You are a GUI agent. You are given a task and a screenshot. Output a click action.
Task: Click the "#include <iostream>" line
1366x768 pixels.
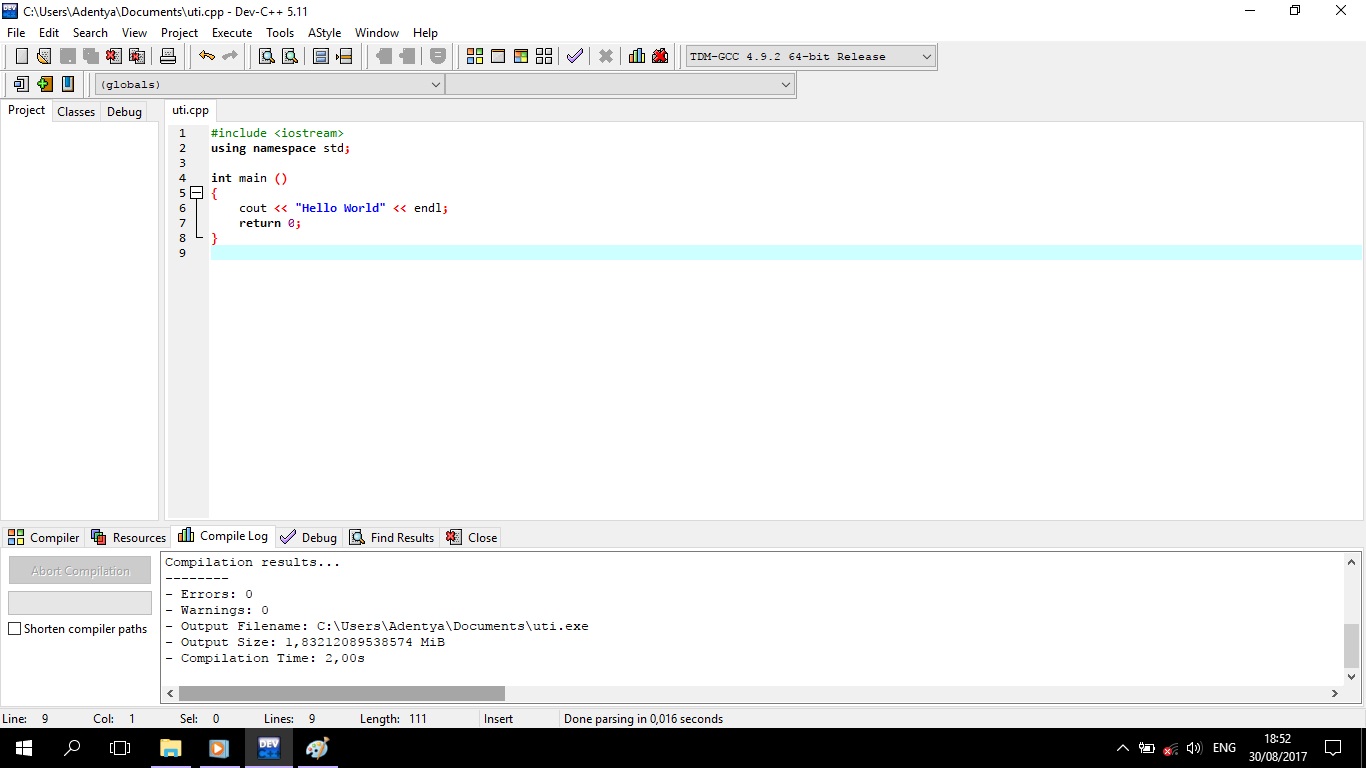pyautogui.click(x=277, y=133)
